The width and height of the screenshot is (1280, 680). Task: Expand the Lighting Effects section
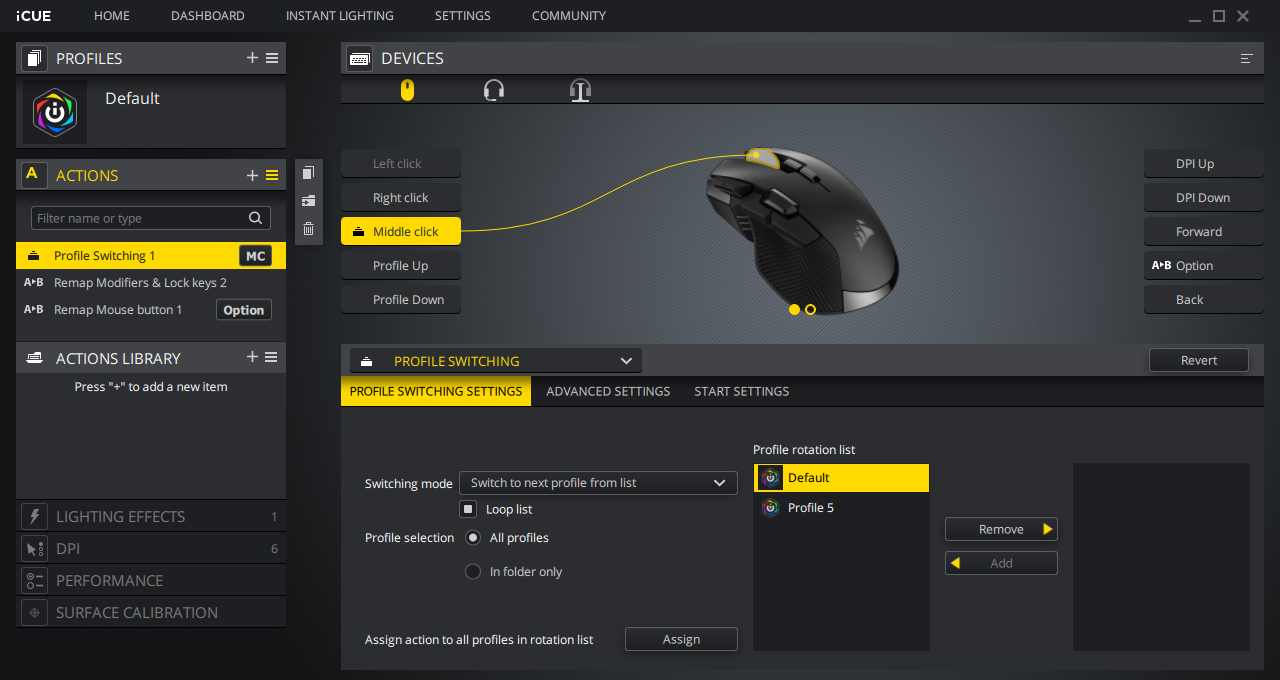tap(151, 516)
